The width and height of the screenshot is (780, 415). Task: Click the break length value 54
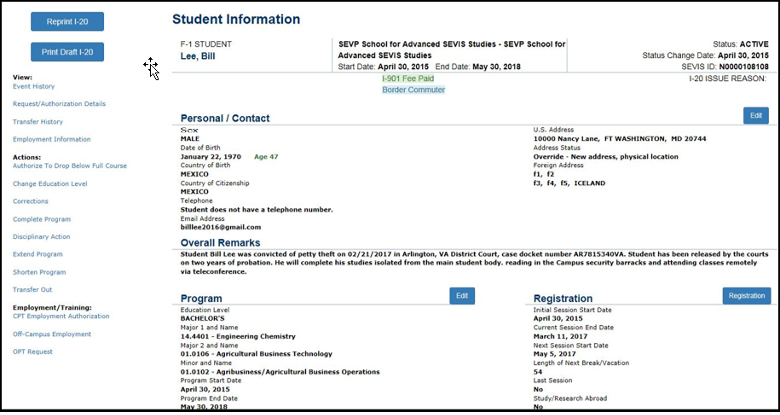click(x=538, y=372)
